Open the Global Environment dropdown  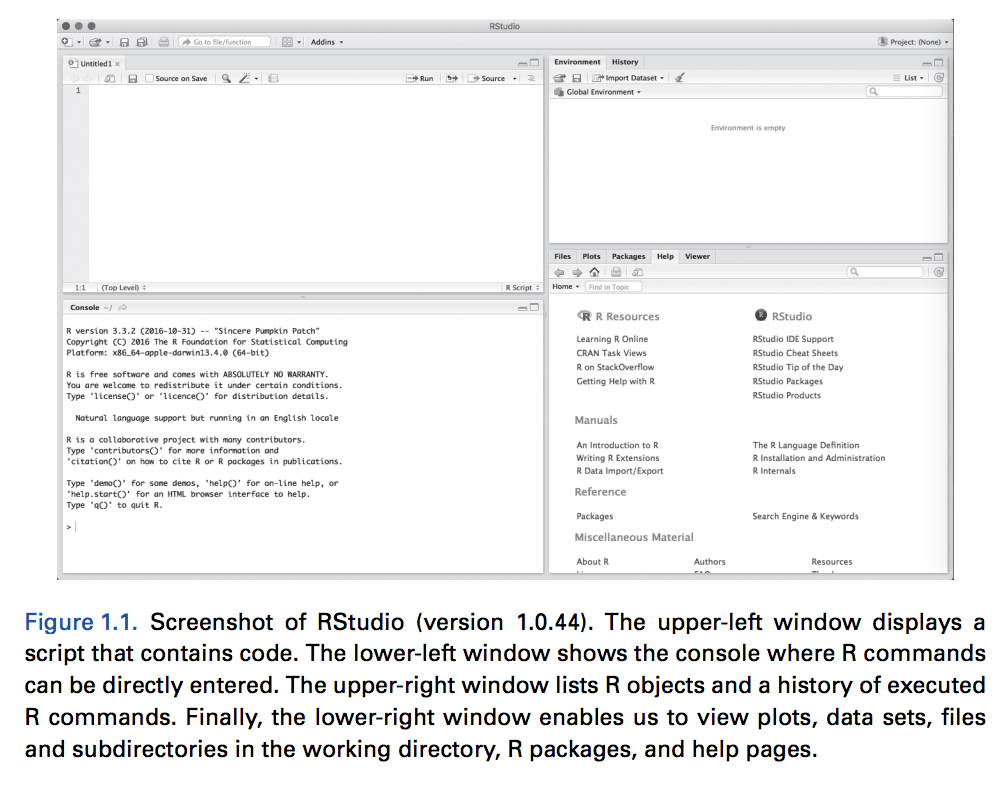[597, 92]
